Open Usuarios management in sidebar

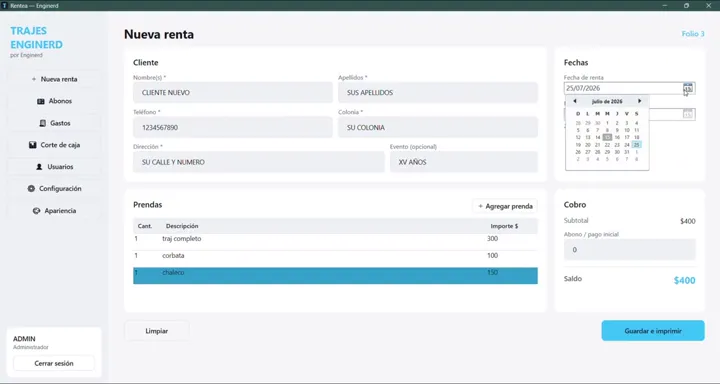54,167
